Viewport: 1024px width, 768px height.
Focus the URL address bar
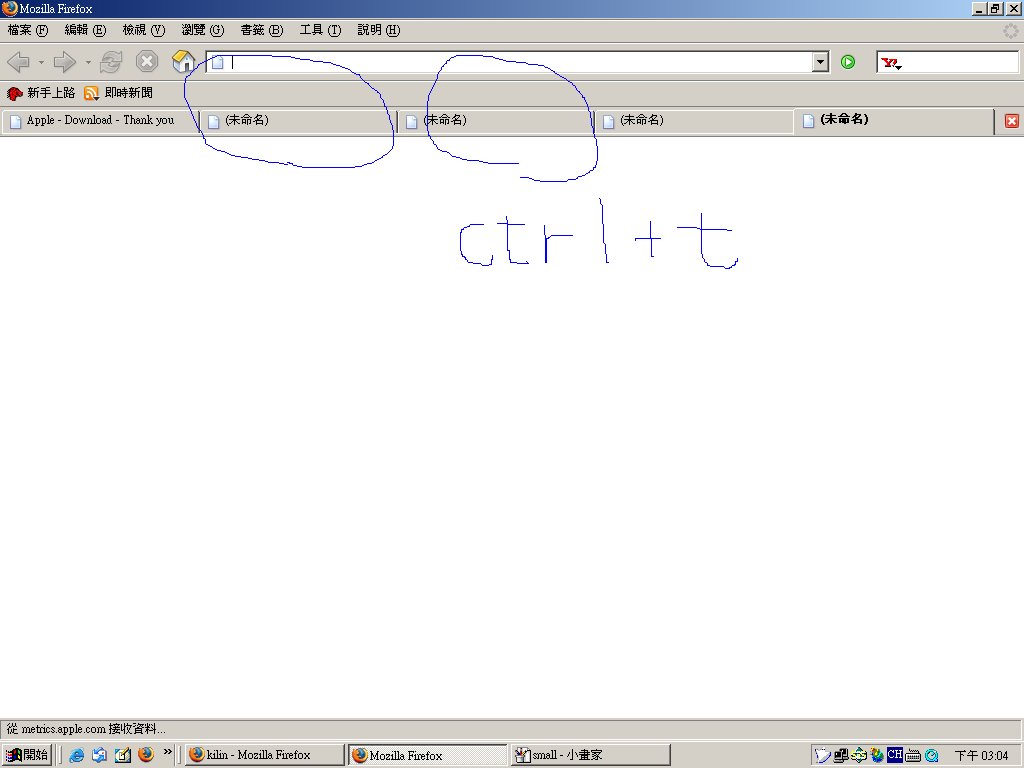tap(509, 62)
